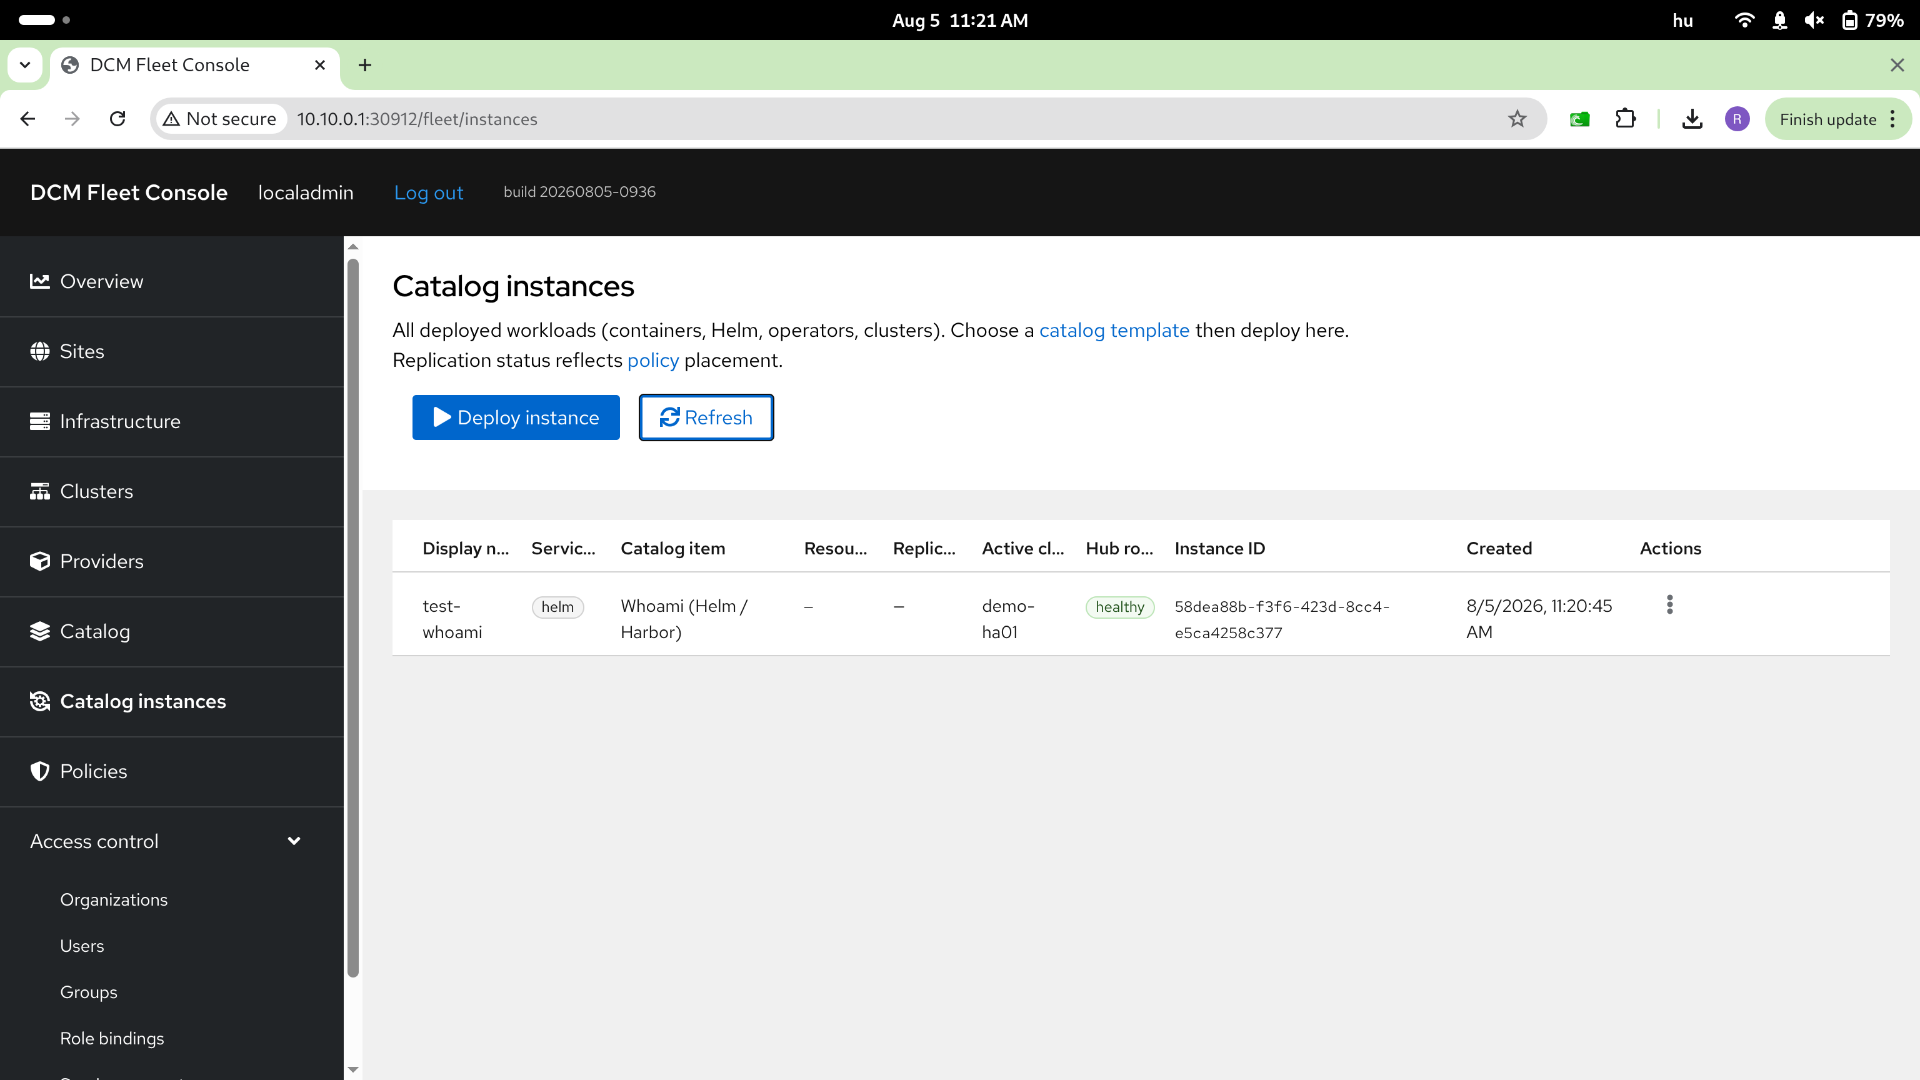Click the sidebar vertical scrollbar thumb

click(x=353, y=618)
